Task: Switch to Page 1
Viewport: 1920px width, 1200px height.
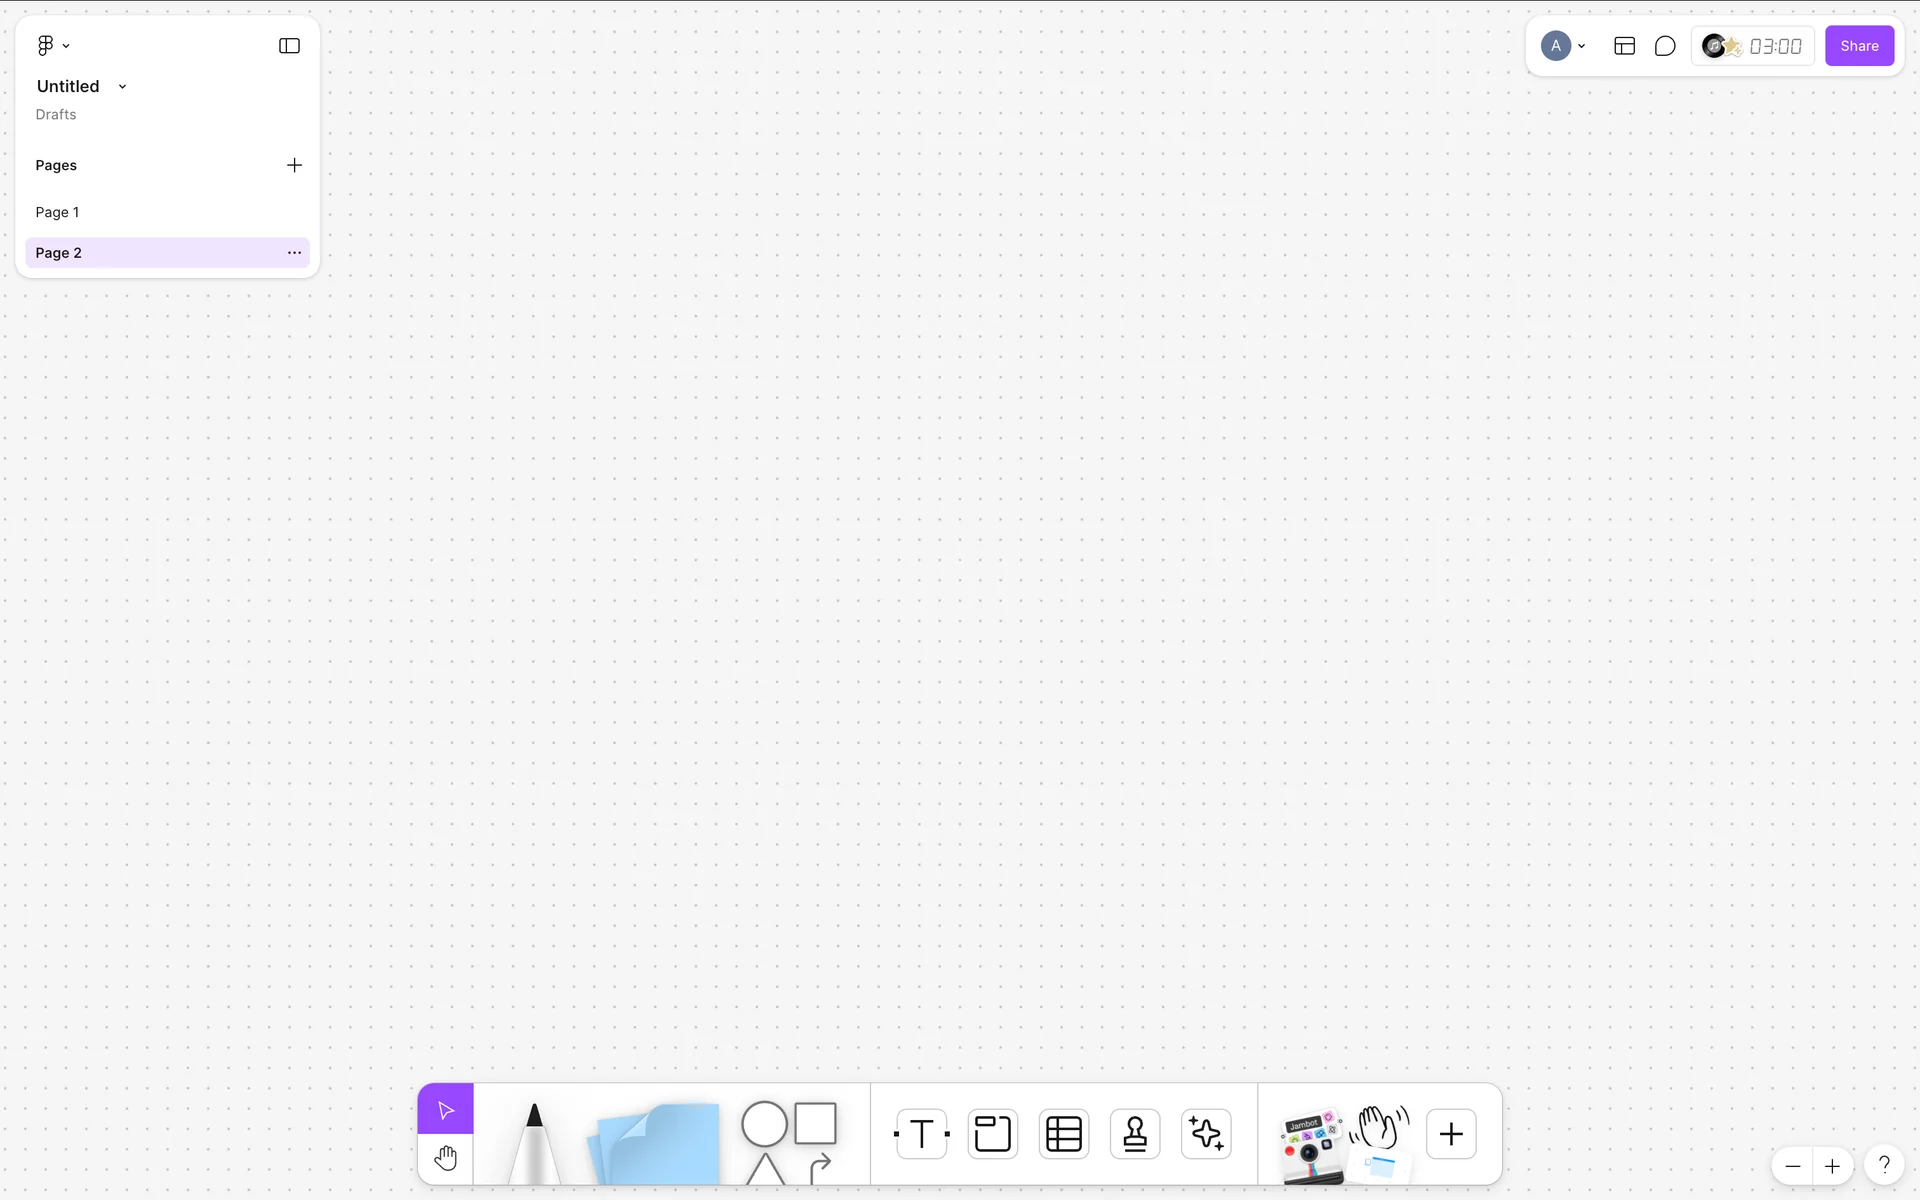Action: coord(58,212)
